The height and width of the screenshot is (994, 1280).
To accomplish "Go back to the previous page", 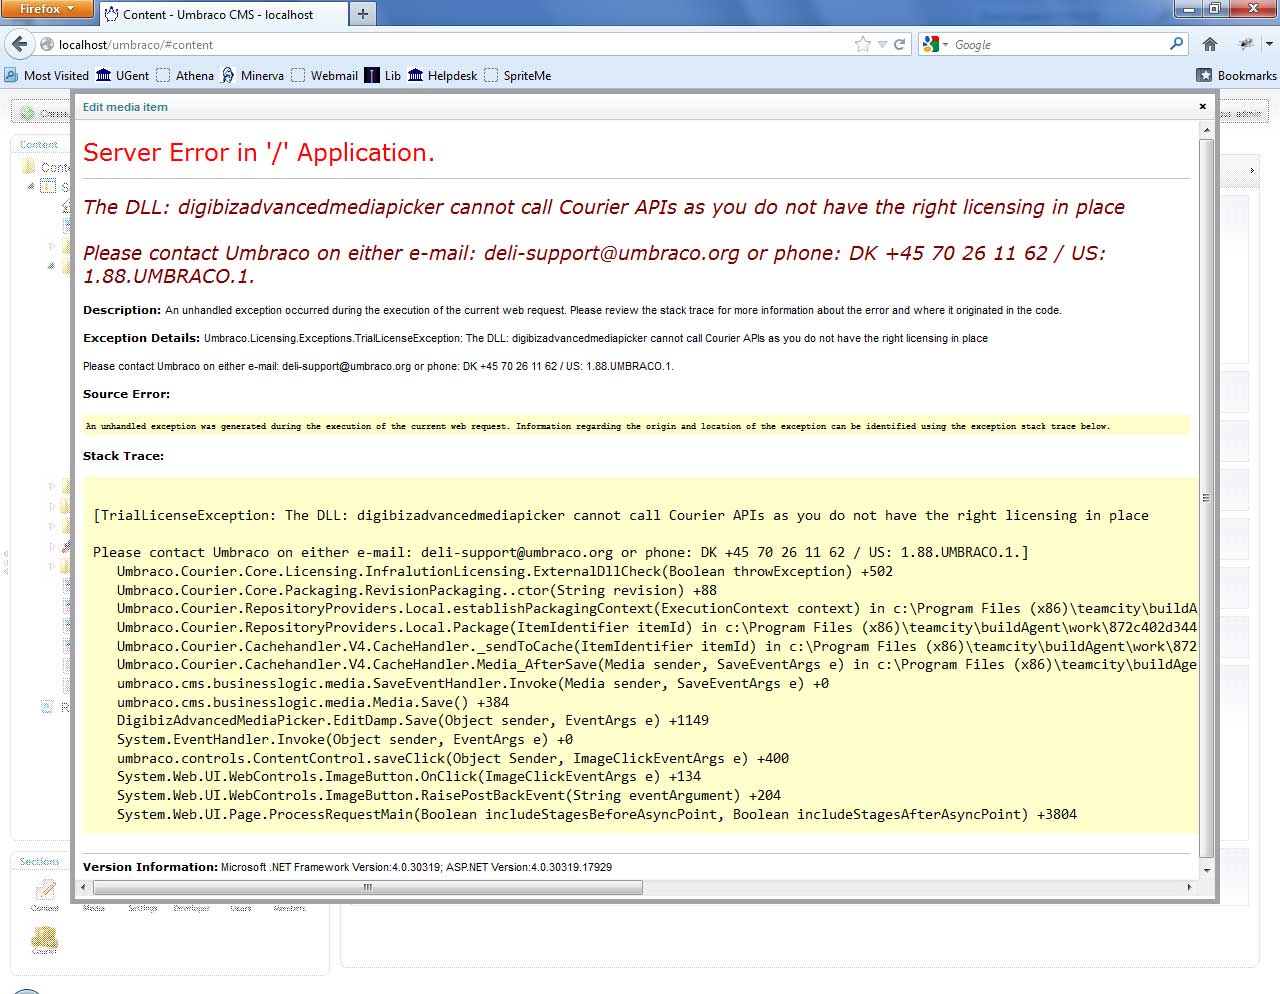I will point(20,44).
